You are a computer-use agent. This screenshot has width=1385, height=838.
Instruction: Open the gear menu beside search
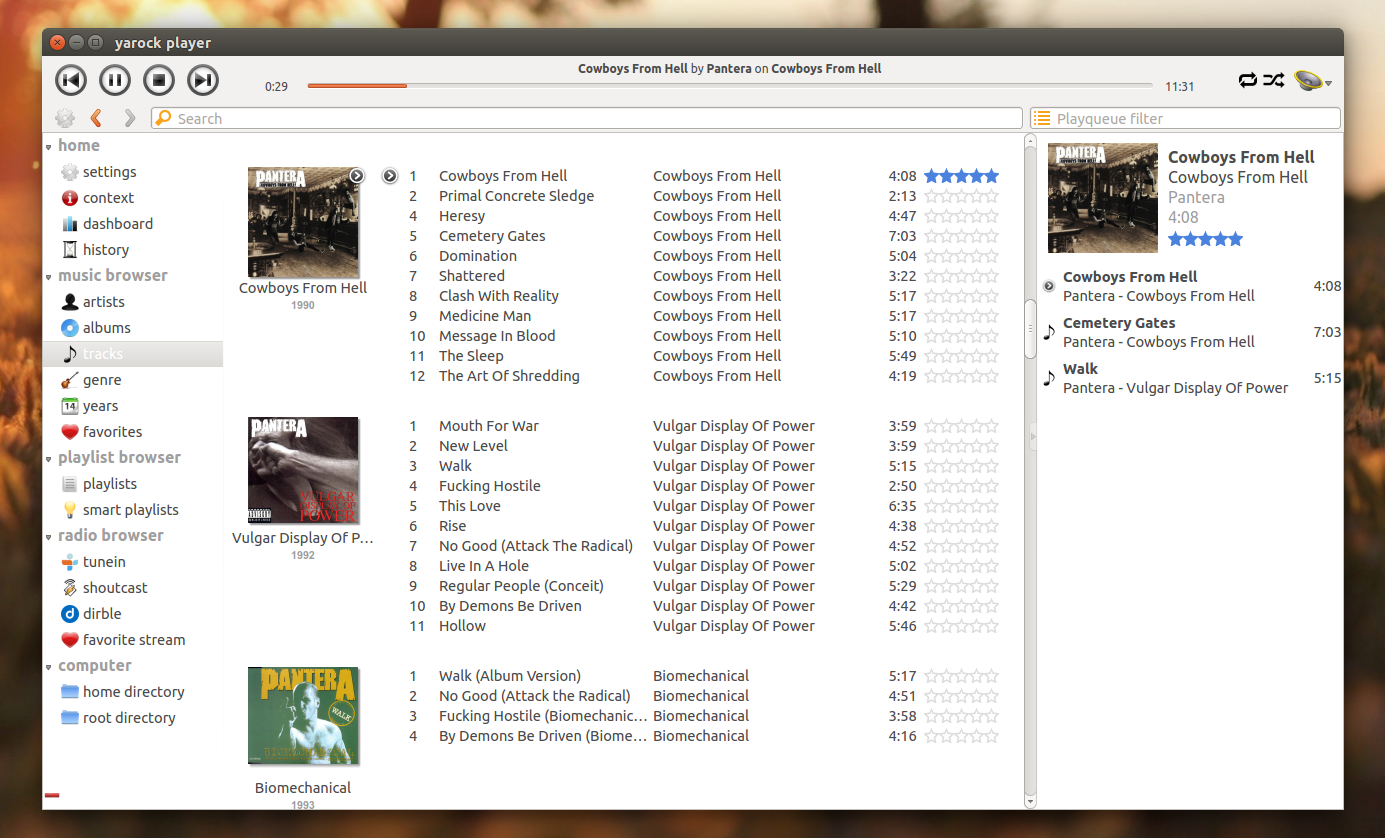65,118
